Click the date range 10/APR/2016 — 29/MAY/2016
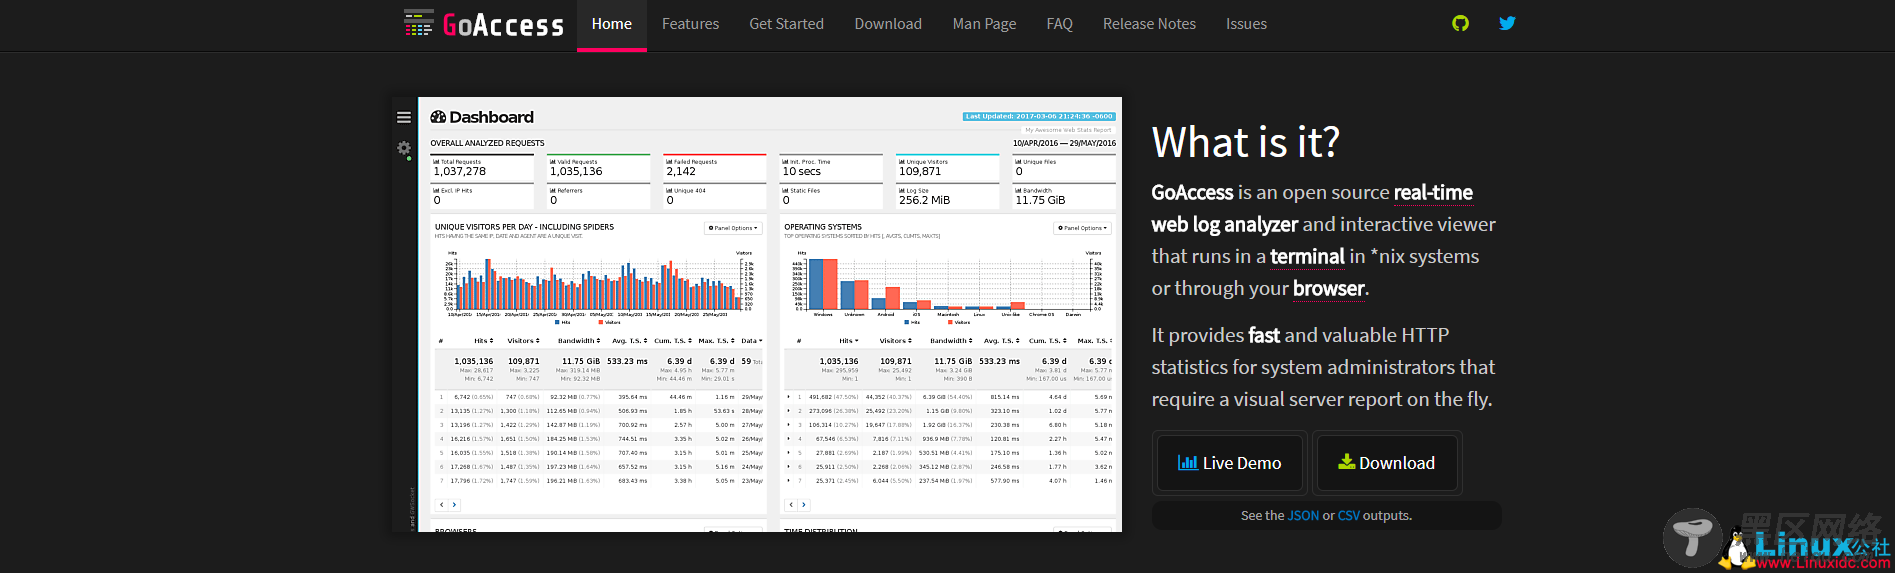Screen dimensions: 1895x573 click(x=1064, y=143)
